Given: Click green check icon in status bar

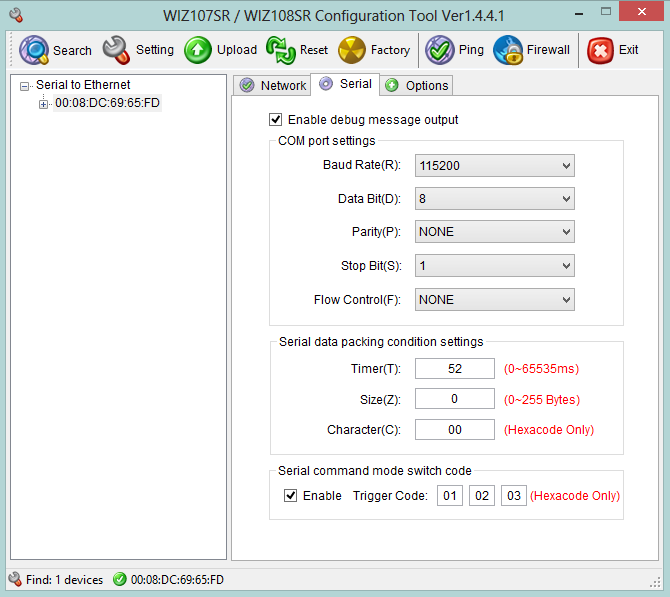Looking at the screenshot, I should tap(120, 579).
